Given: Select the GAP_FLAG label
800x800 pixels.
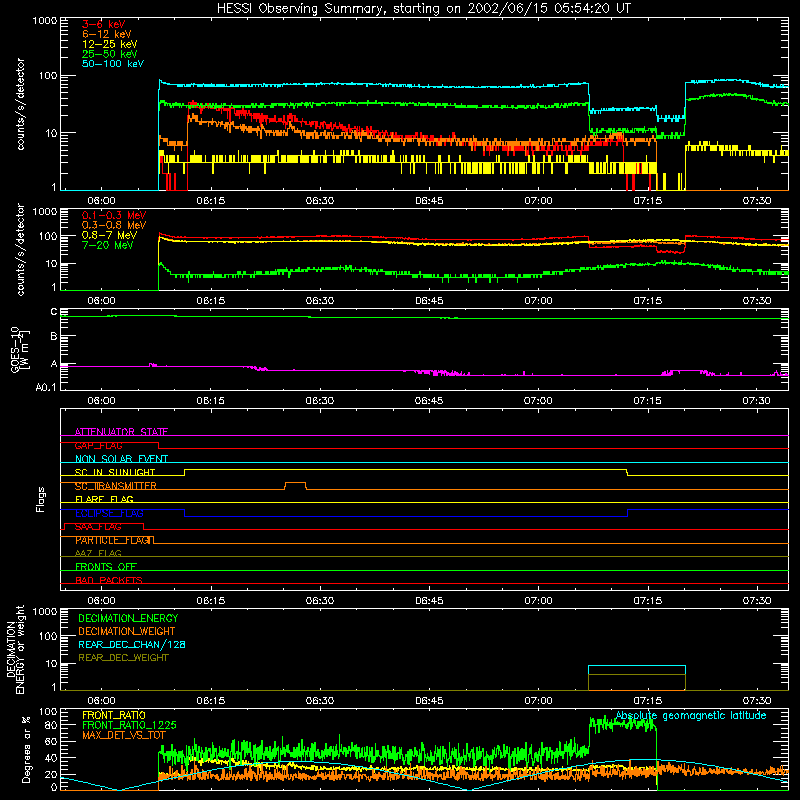Looking at the screenshot, I should point(98,445).
